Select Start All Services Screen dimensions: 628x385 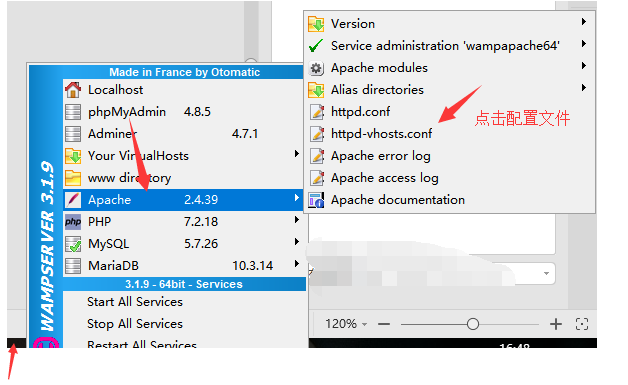[135, 302]
